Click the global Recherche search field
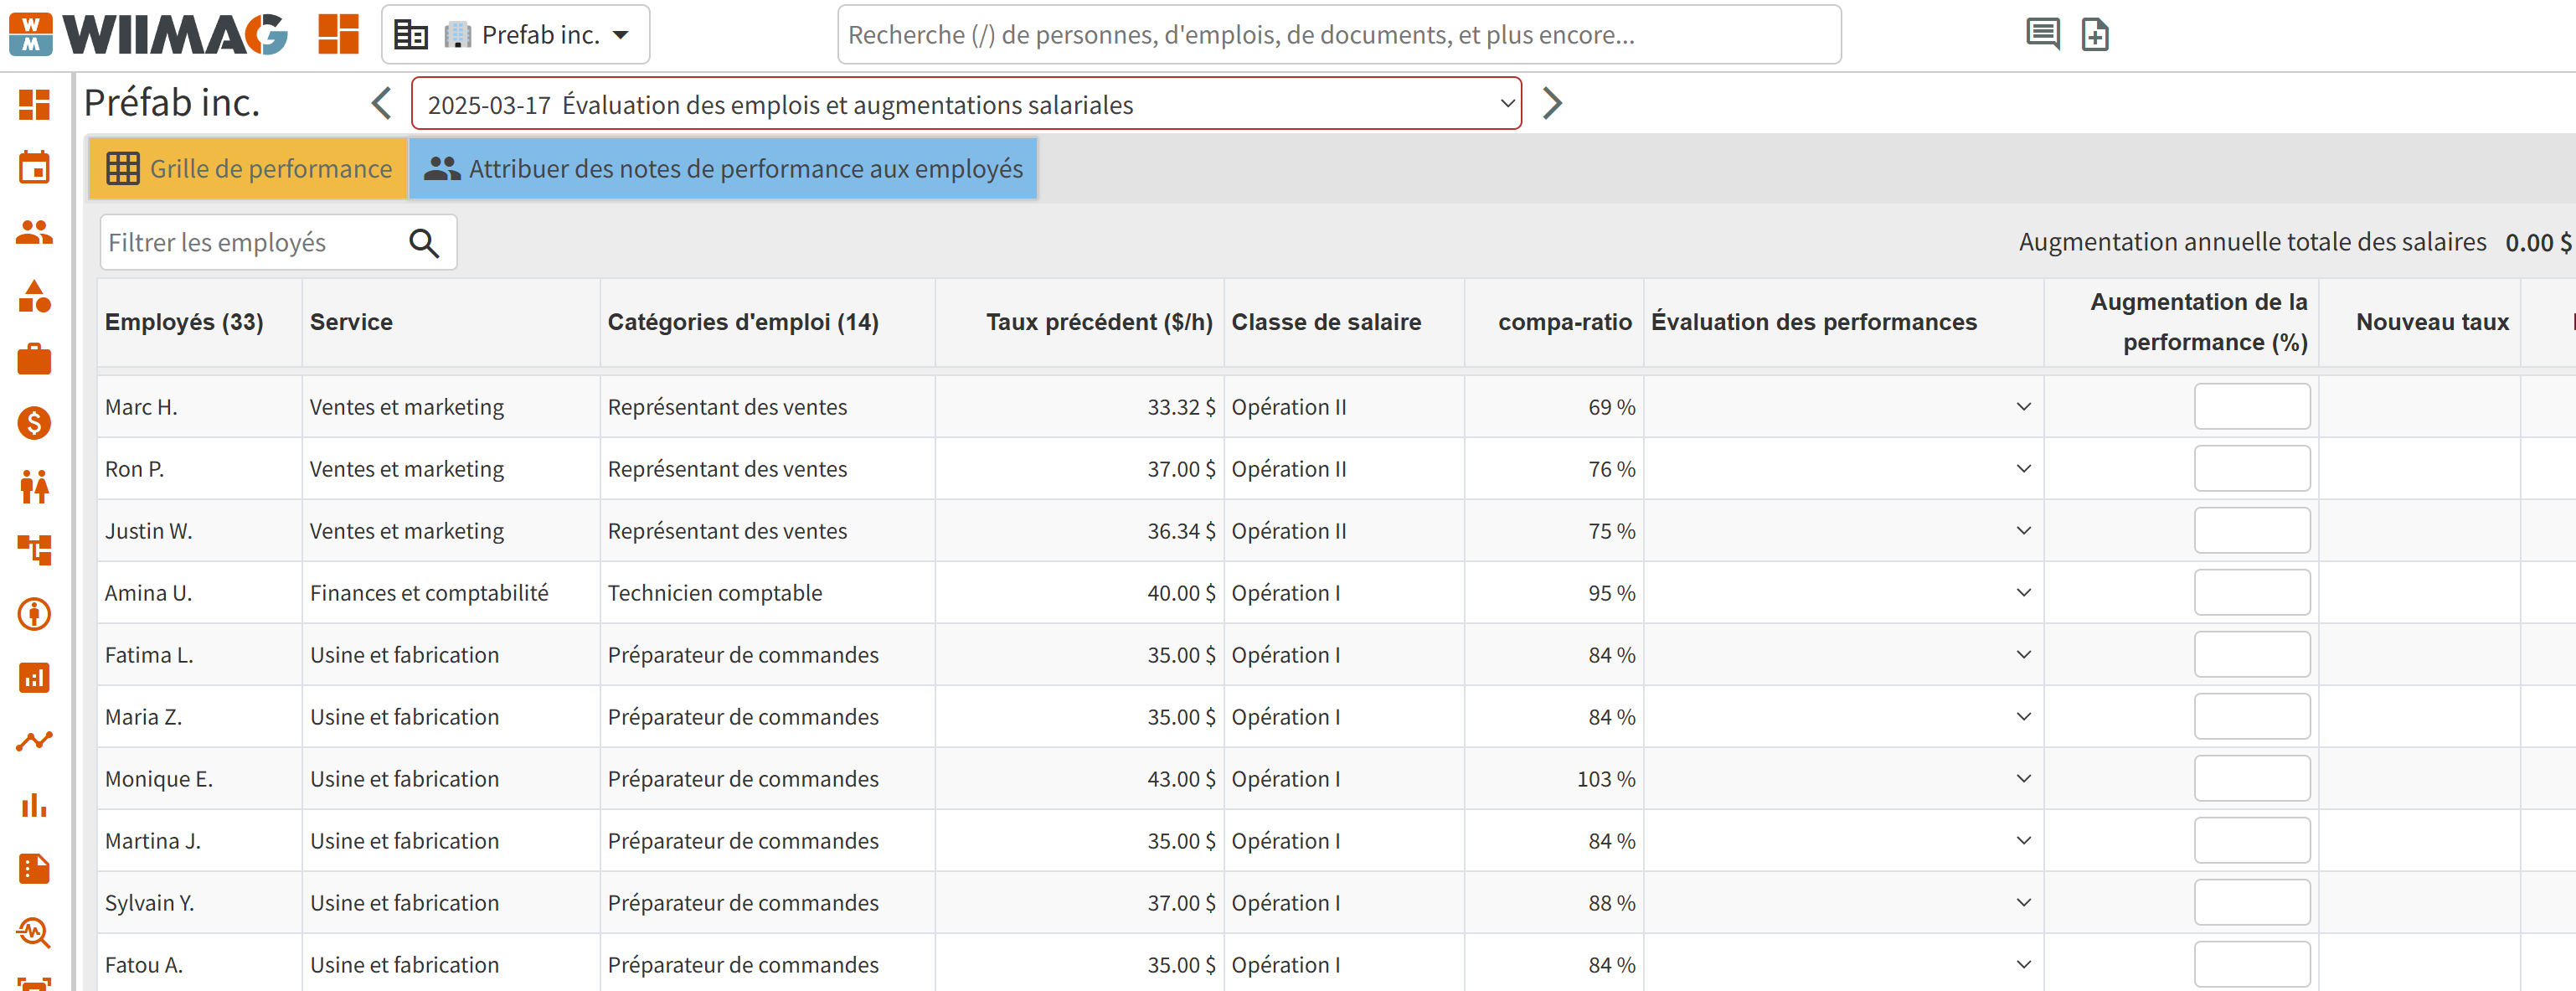2576x991 pixels. [x=1339, y=35]
